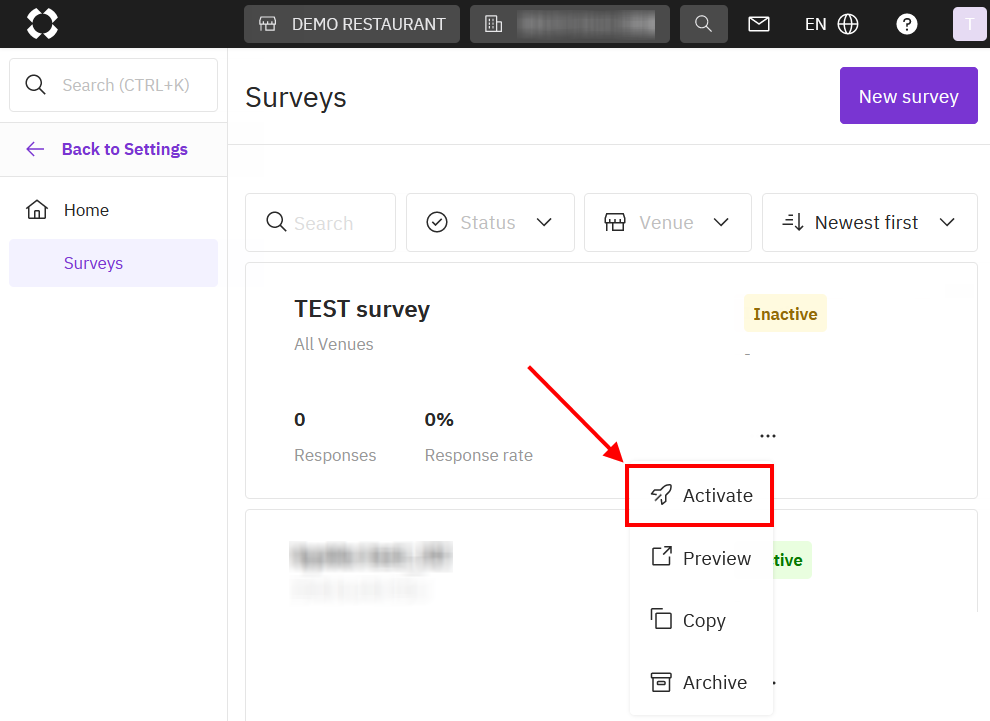990x721 pixels.
Task: Choose Preview in the survey menu
Action: coord(701,558)
